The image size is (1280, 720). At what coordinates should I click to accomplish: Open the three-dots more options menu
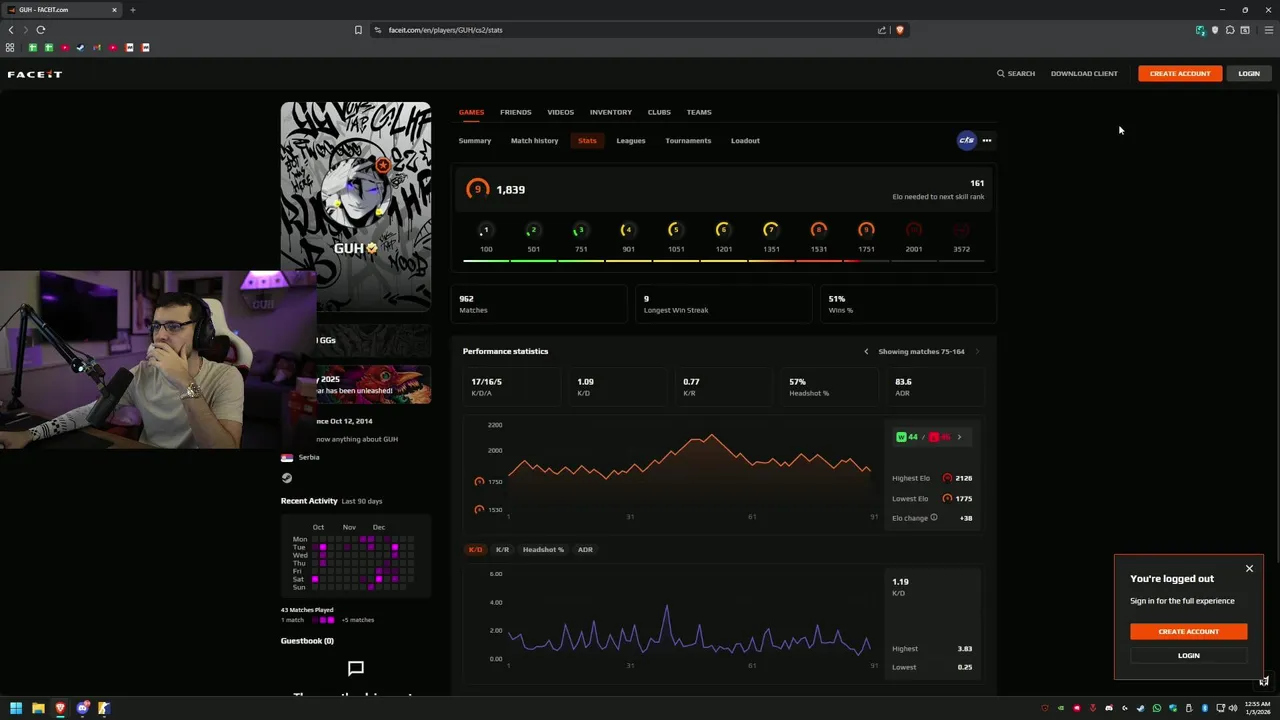pos(987,140)
